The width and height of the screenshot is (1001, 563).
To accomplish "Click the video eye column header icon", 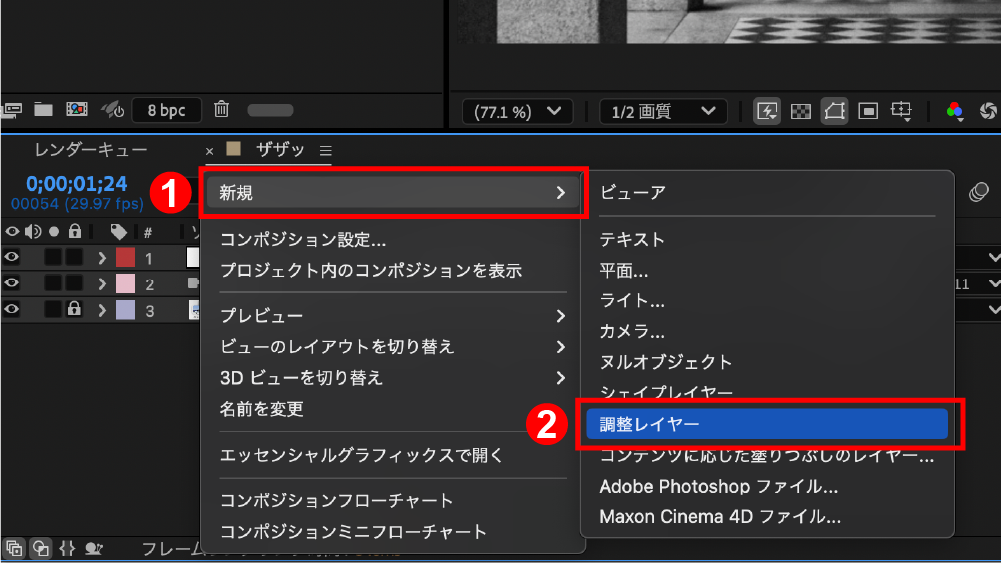I will point(11,231).
